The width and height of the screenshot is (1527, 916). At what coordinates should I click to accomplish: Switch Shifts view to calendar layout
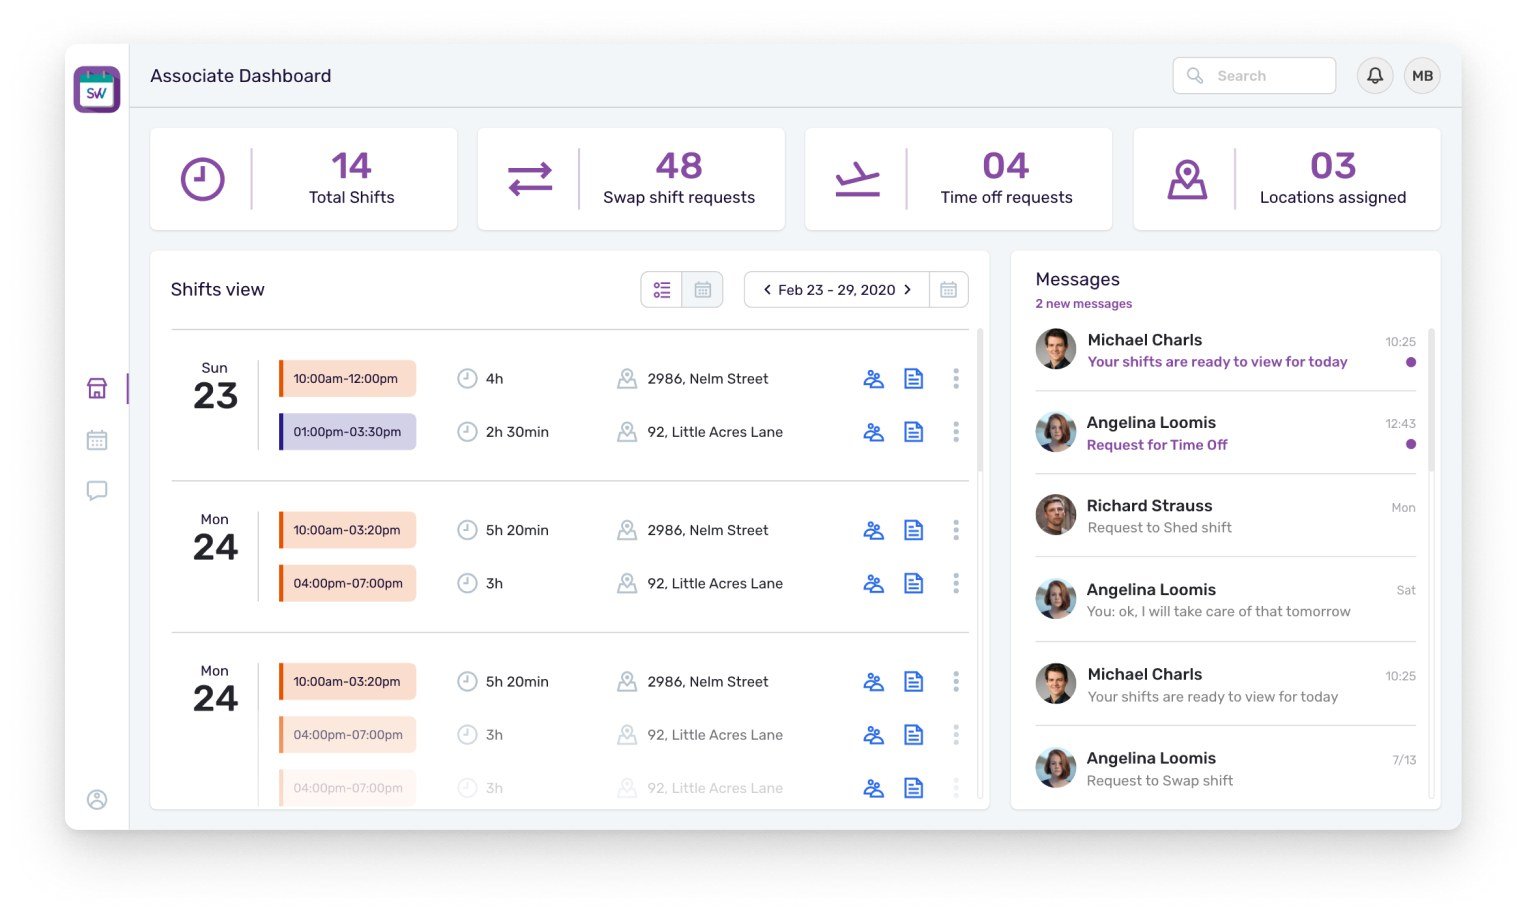703,290
